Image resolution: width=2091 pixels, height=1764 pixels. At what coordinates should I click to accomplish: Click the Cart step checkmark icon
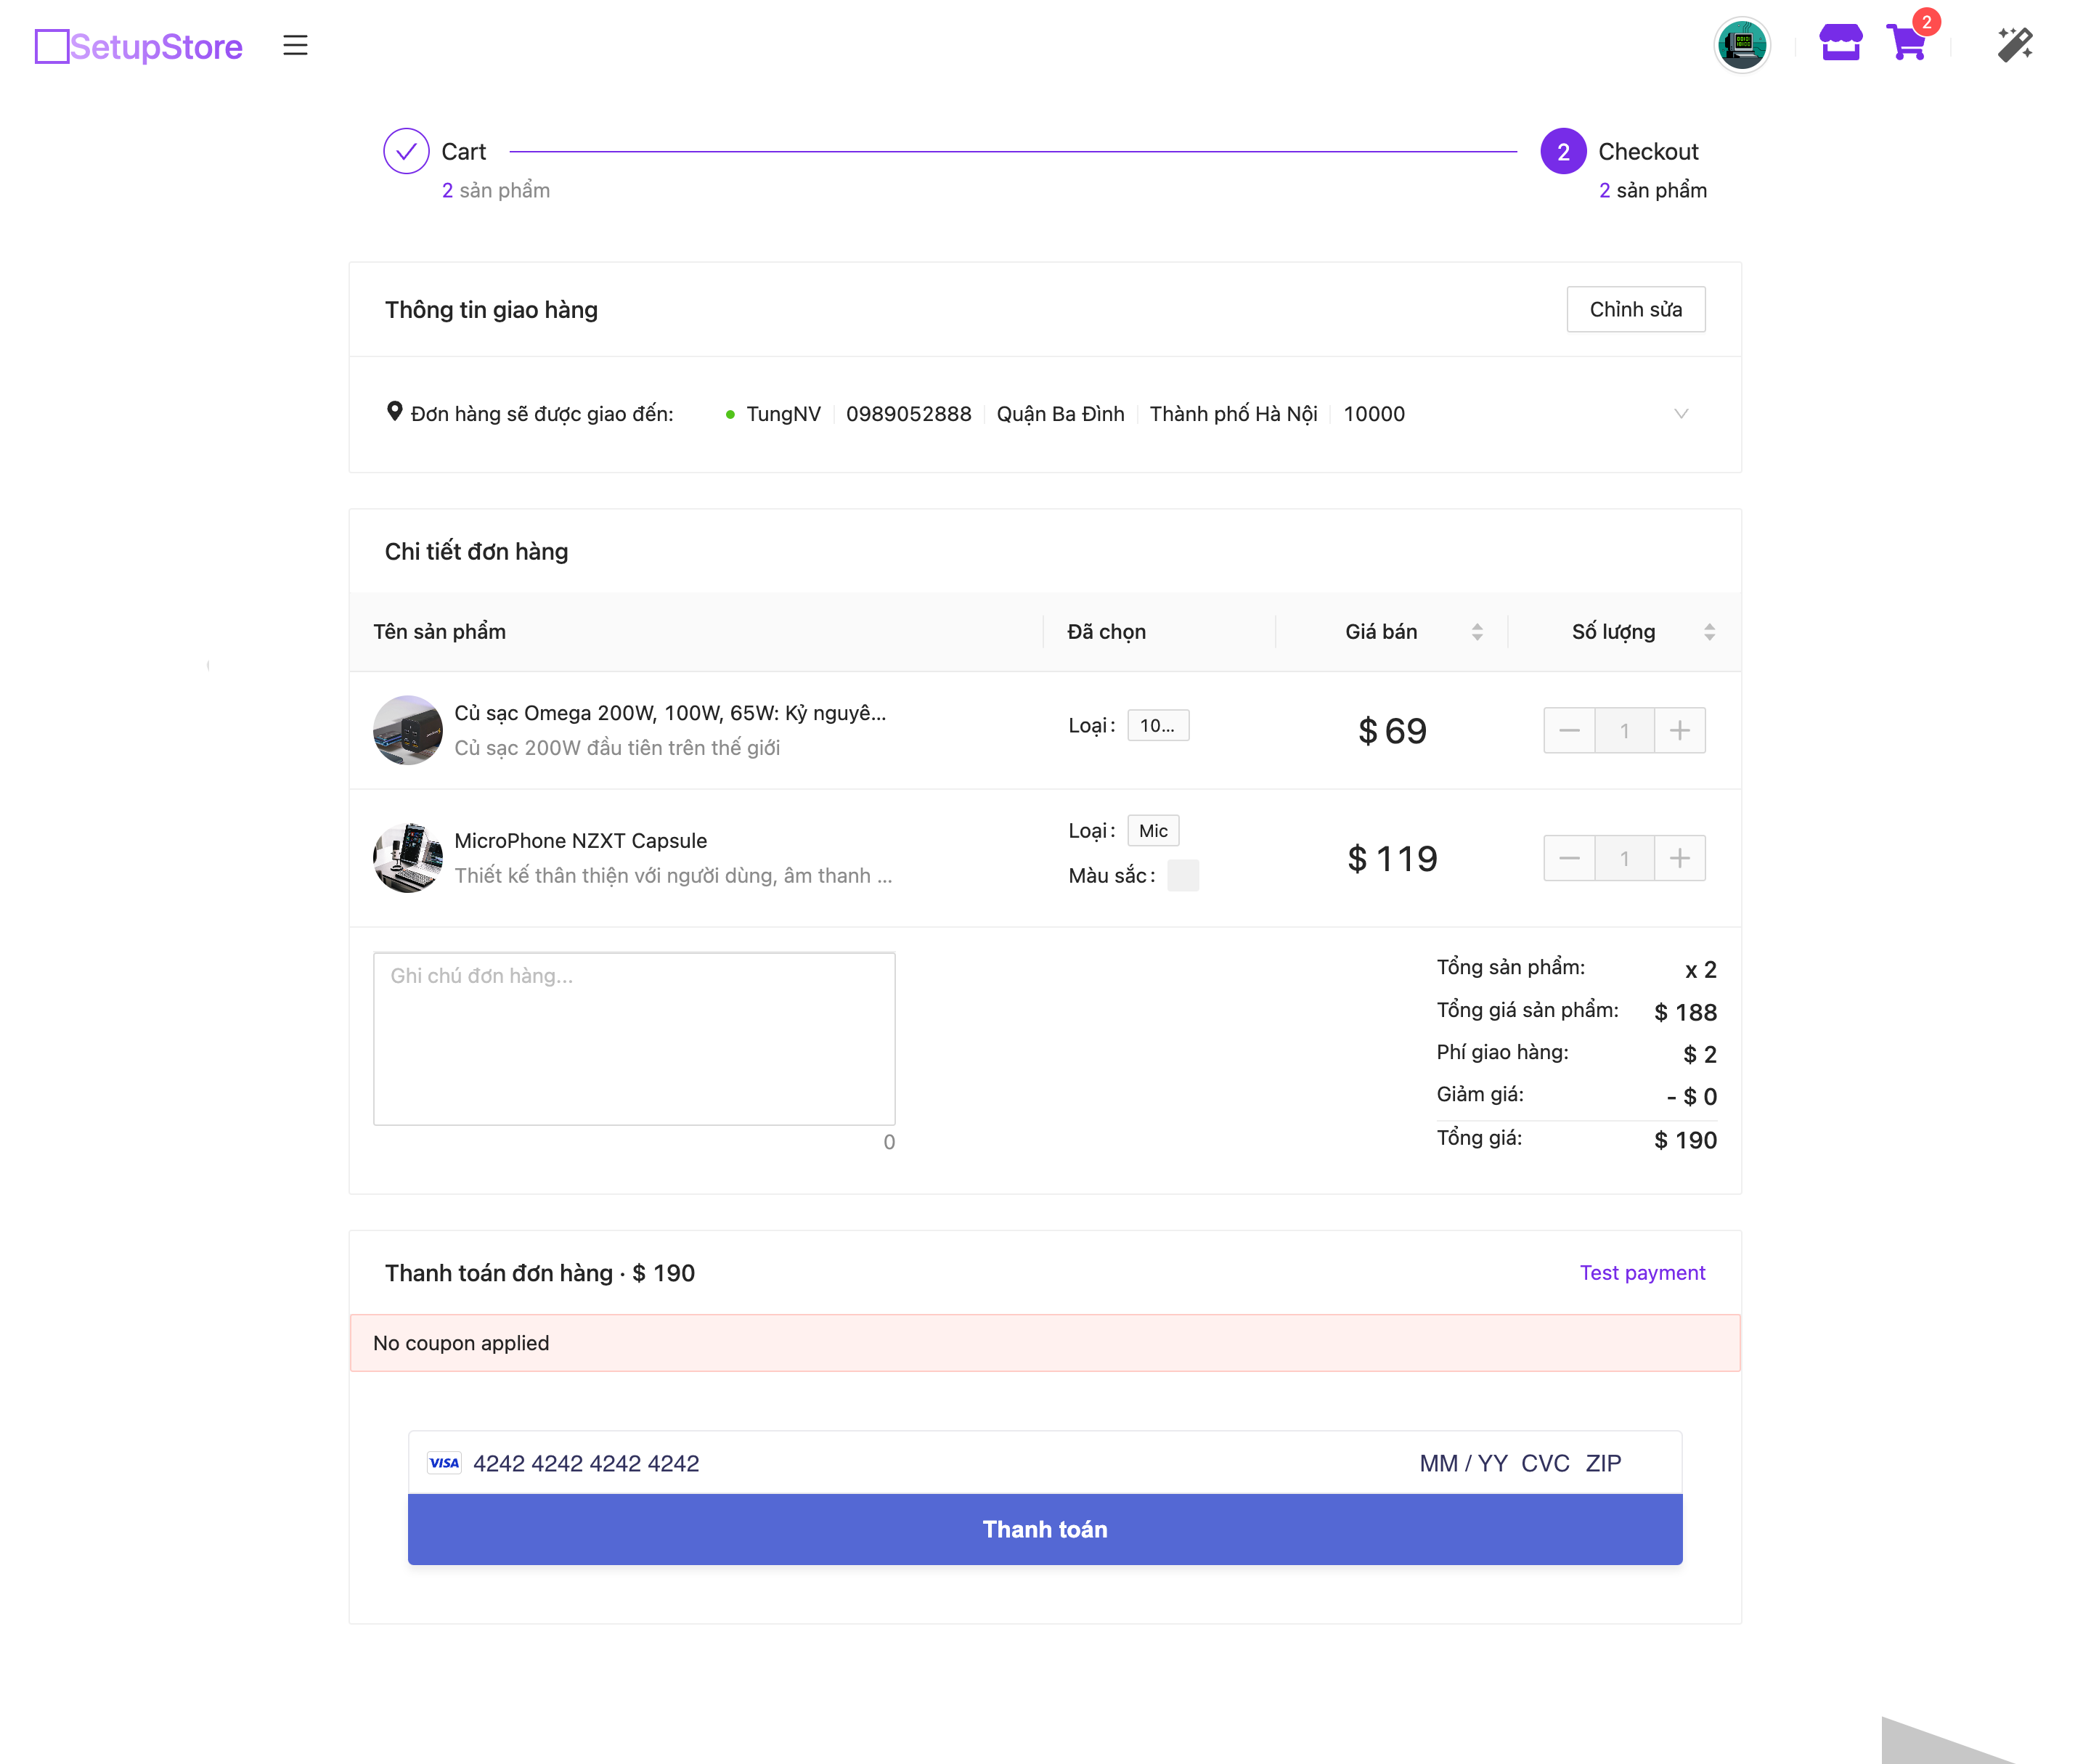(x=406, y=151)
